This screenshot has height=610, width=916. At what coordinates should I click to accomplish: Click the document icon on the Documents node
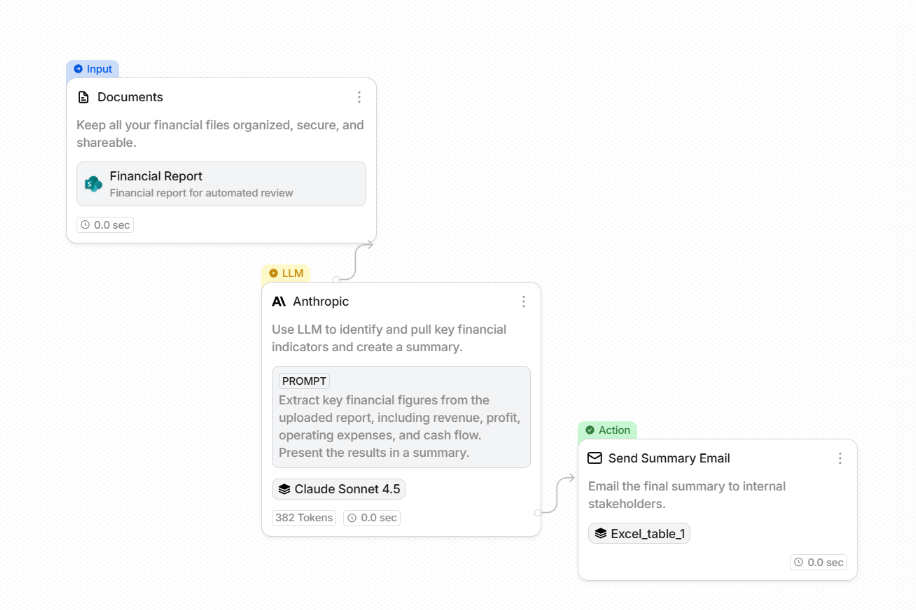pyautogui.click(x=84, y=97)
